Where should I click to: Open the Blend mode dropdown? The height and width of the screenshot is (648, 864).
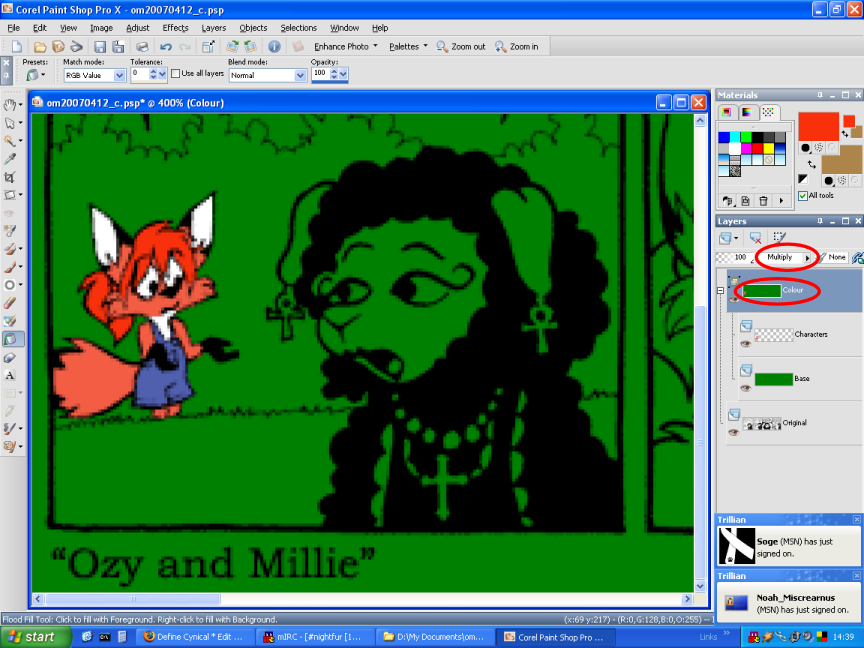point(300,75)
